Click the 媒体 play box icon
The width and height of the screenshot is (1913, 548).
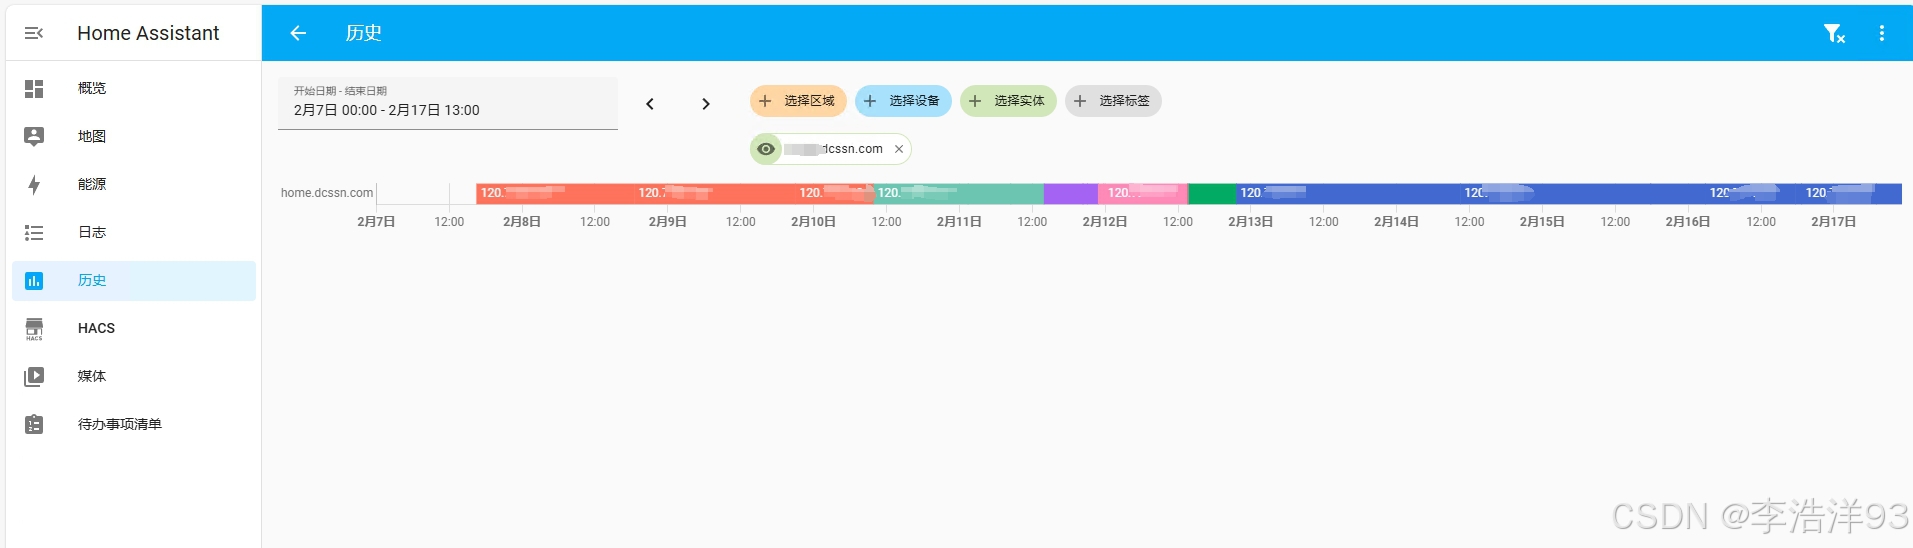[x=34, y=376]
